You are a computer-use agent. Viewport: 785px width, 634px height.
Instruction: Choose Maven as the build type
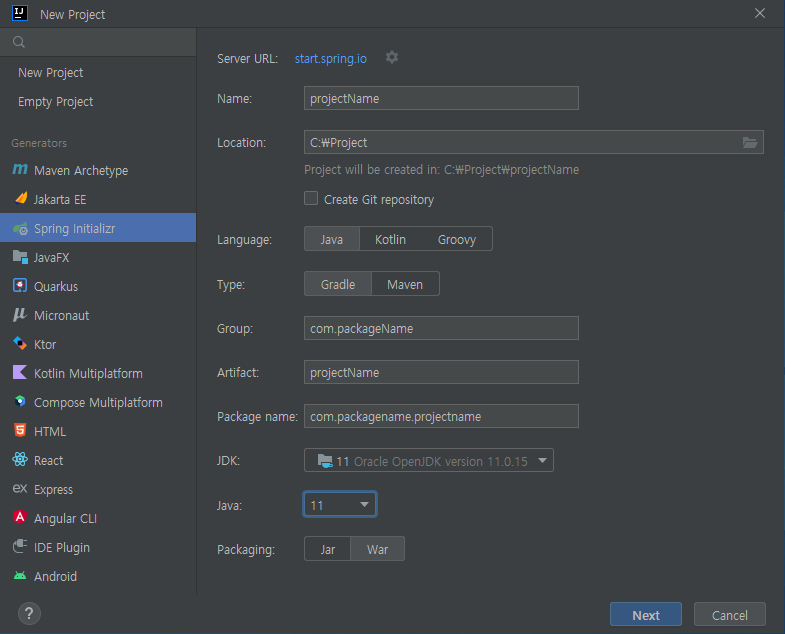pos(405,284)
